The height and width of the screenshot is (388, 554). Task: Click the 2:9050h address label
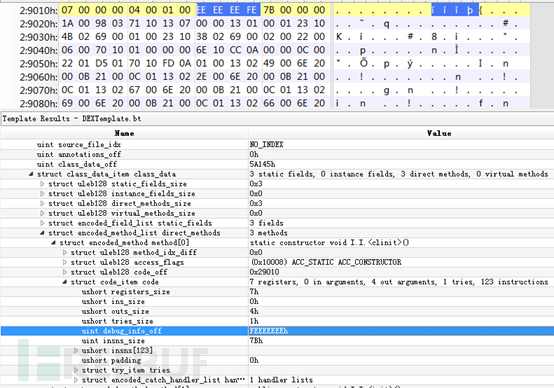point(38,64)
